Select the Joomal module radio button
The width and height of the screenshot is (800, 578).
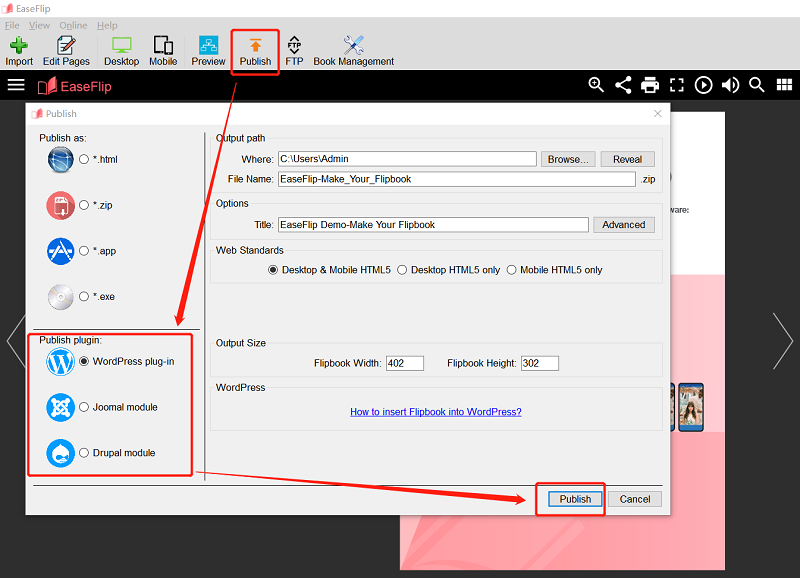[84, 407]
